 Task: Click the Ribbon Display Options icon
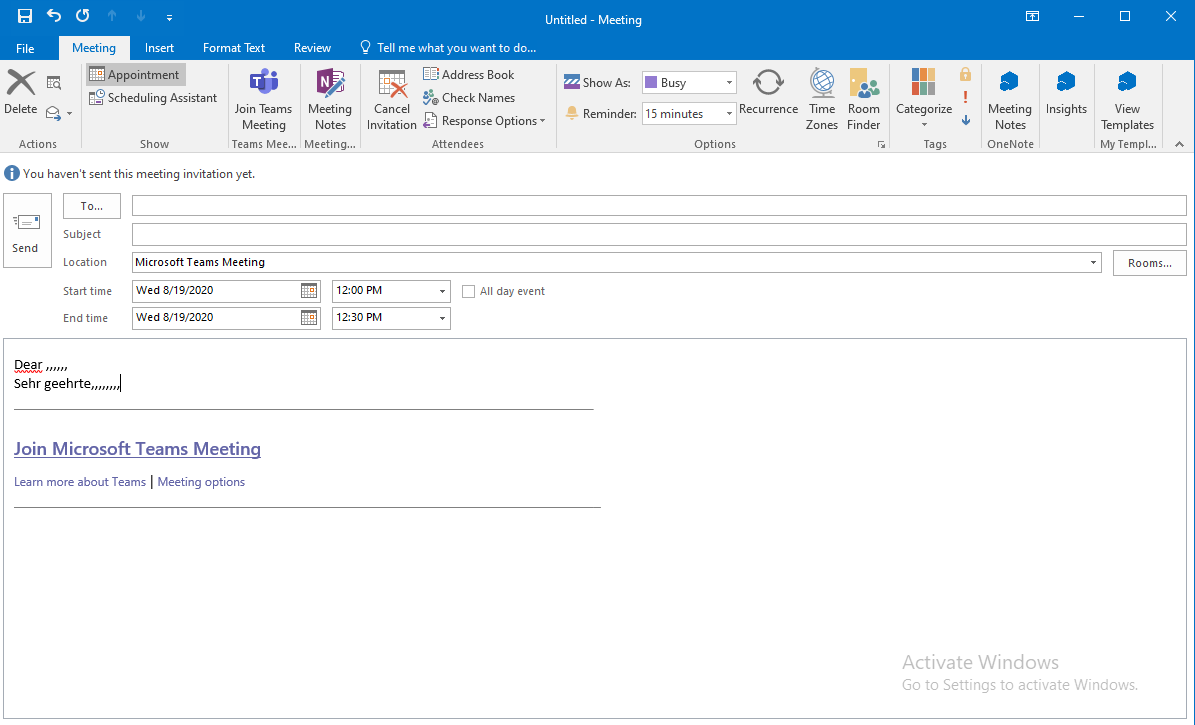click(x=1032, y=16)
